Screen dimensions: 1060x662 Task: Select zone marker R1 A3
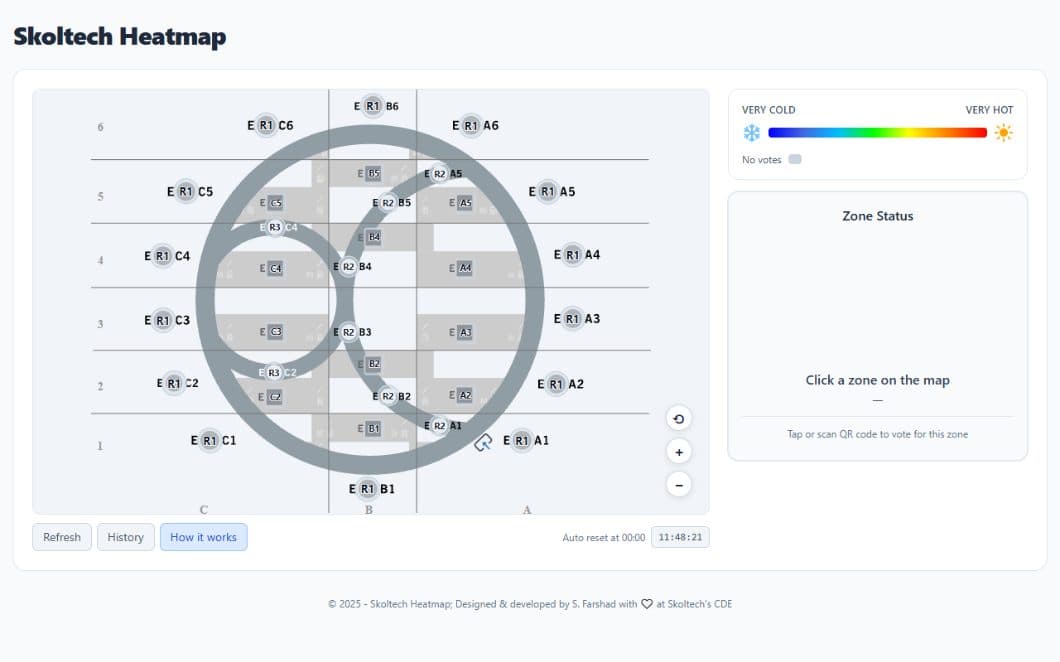[573, 318]
